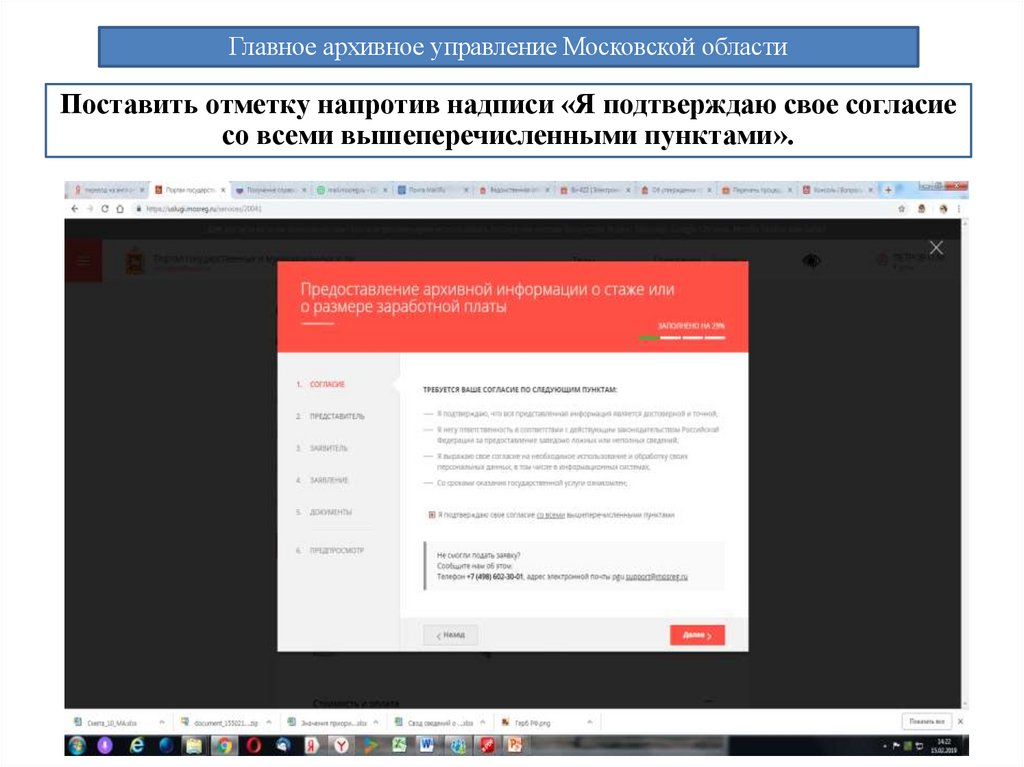The width and height of the screenshot is (1024, 767).
Task: Check the «Я подтверждаю свое согласие» checkbox
Action: coord(432,515)
